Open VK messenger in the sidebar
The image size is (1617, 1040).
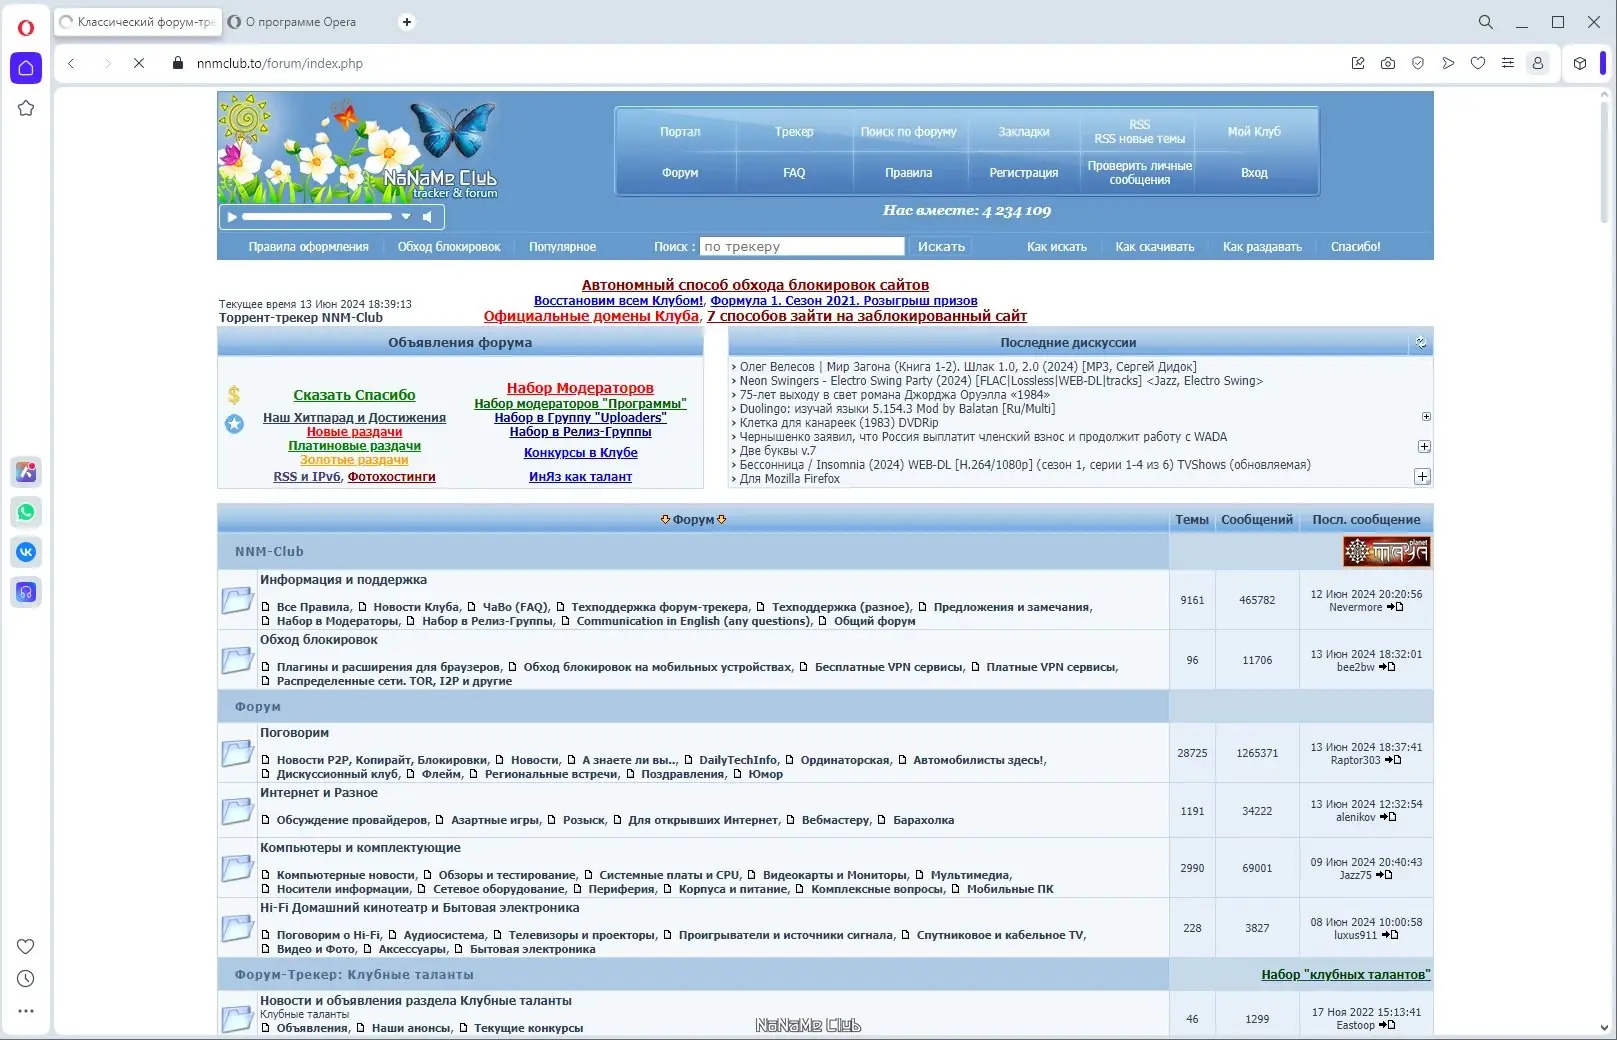26,552
